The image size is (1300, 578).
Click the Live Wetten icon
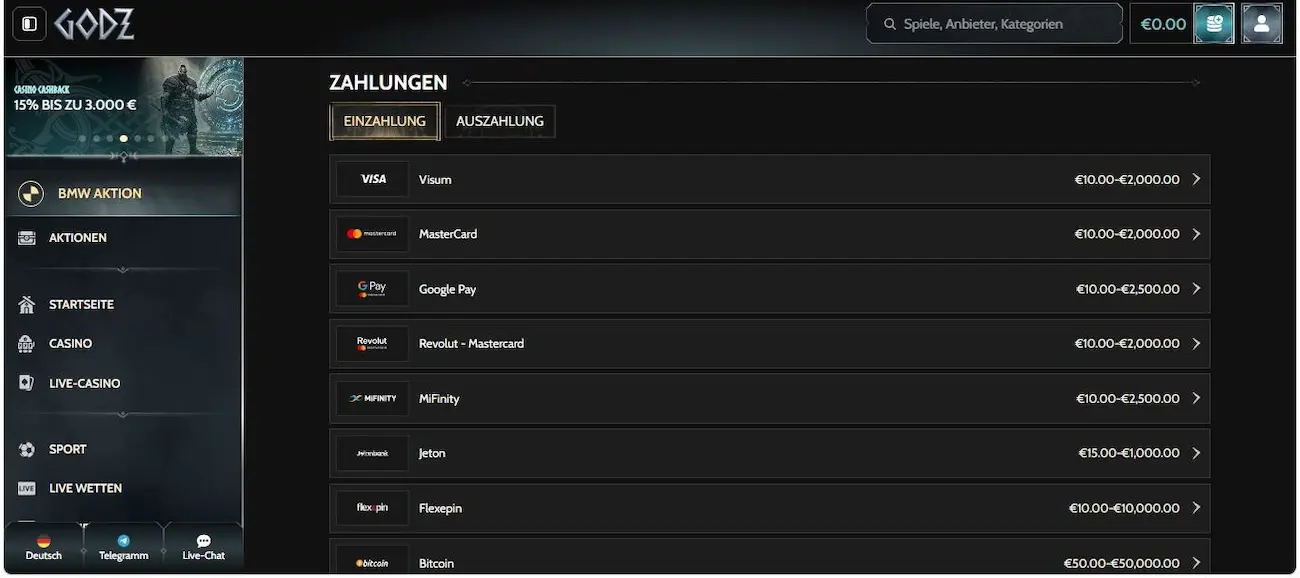[27, 489]
